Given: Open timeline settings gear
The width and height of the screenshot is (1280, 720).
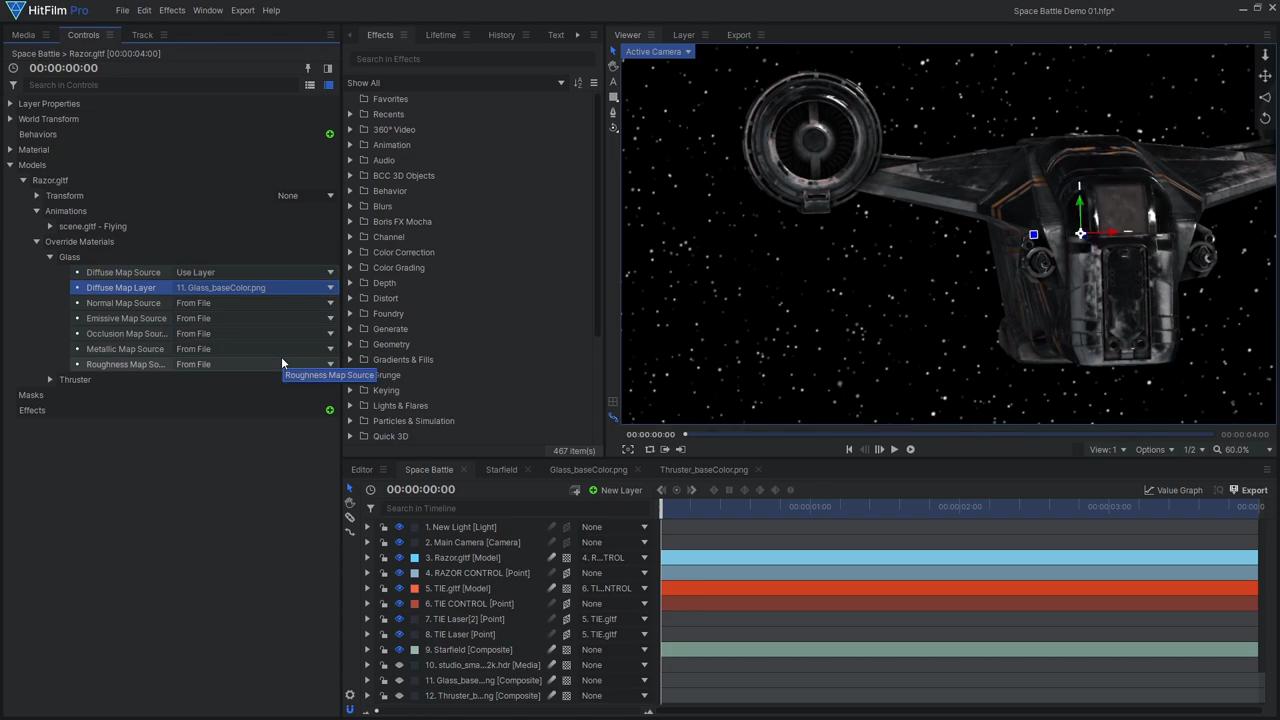Looking at the screenshot, I should [x=350, y=695].
